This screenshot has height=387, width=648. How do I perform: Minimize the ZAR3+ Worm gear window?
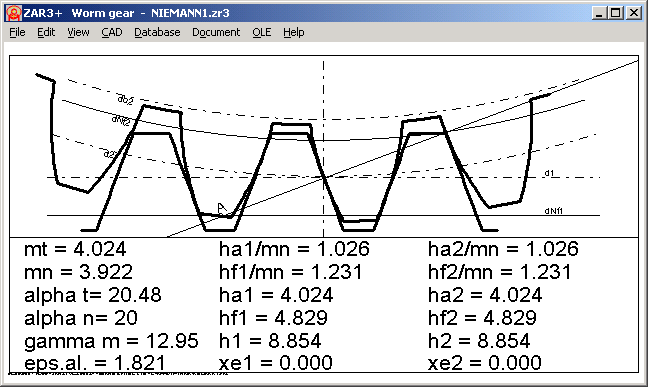[x=599, y=13]
